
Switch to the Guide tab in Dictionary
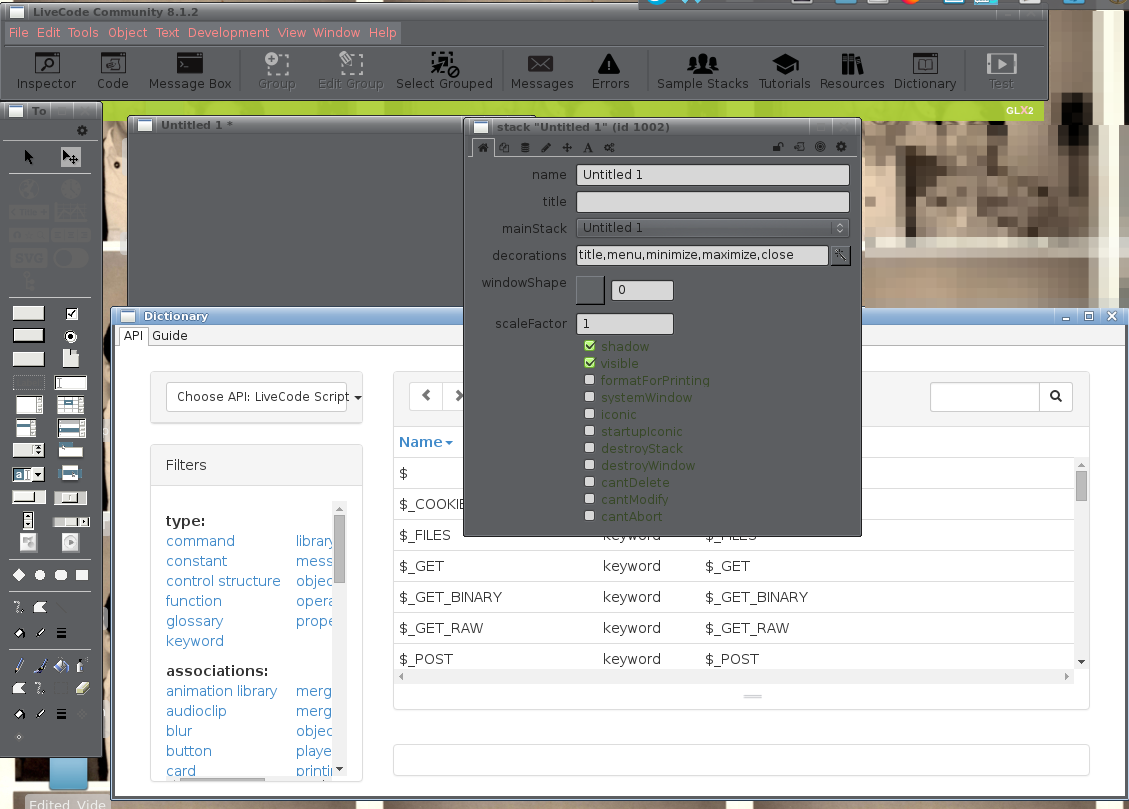coord(170,336)
